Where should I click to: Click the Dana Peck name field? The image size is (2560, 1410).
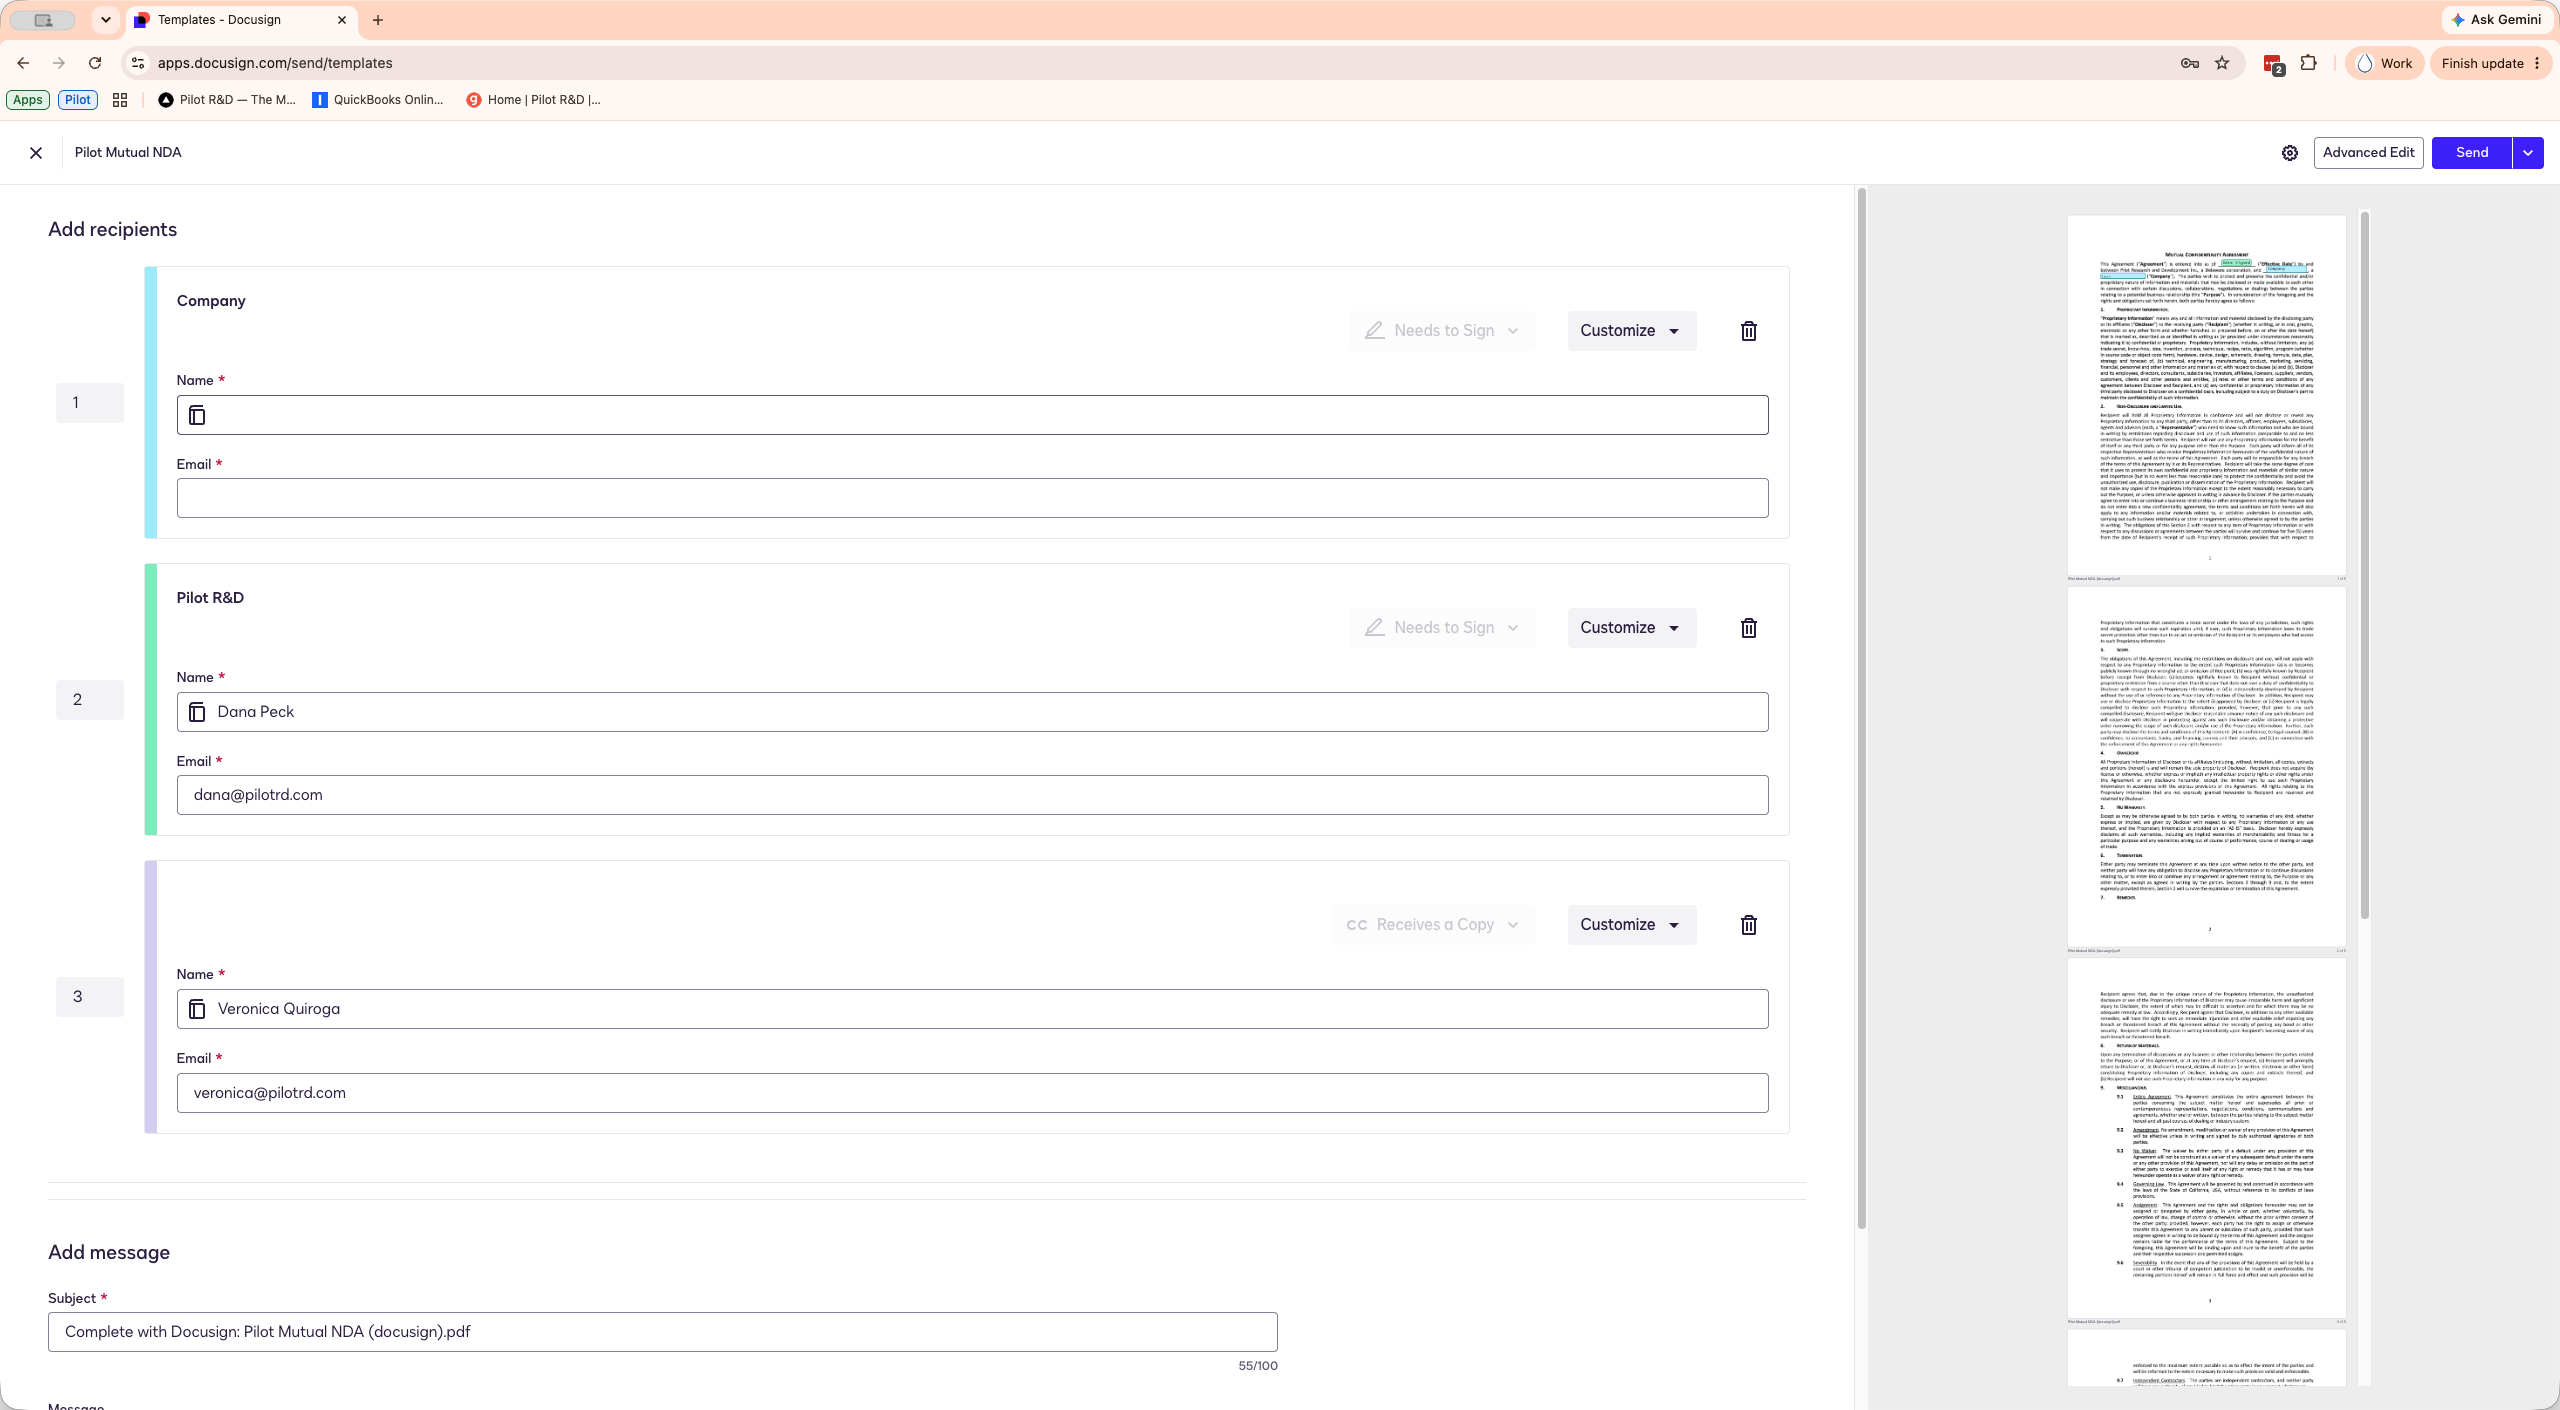coord(972,712)
